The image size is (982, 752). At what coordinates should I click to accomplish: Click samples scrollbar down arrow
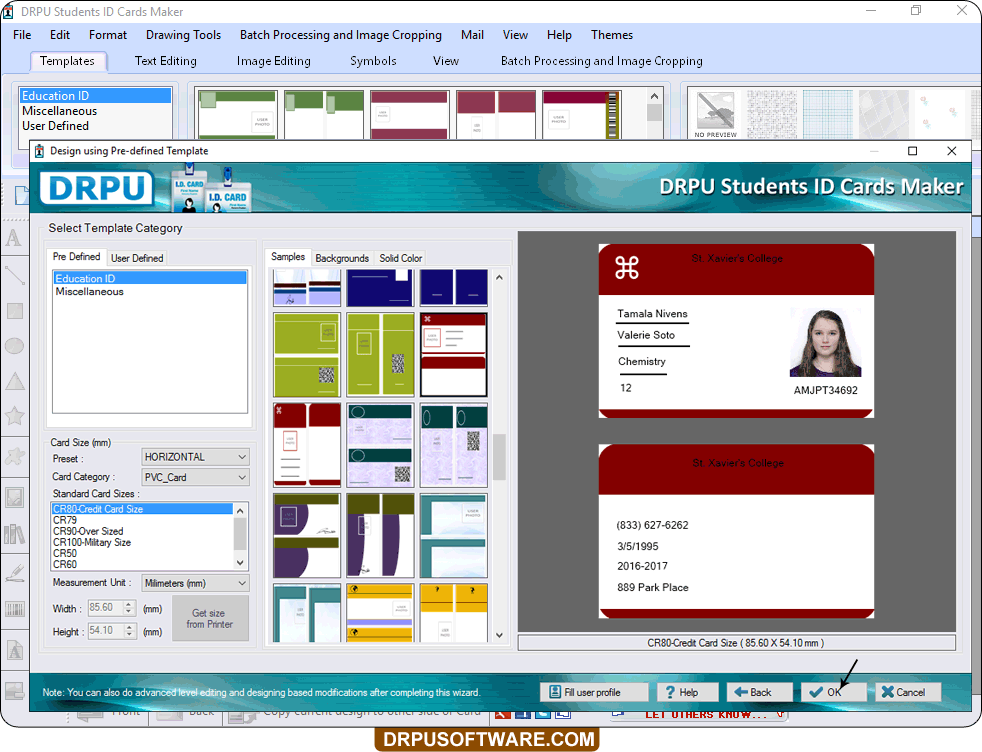coord(499,635)
